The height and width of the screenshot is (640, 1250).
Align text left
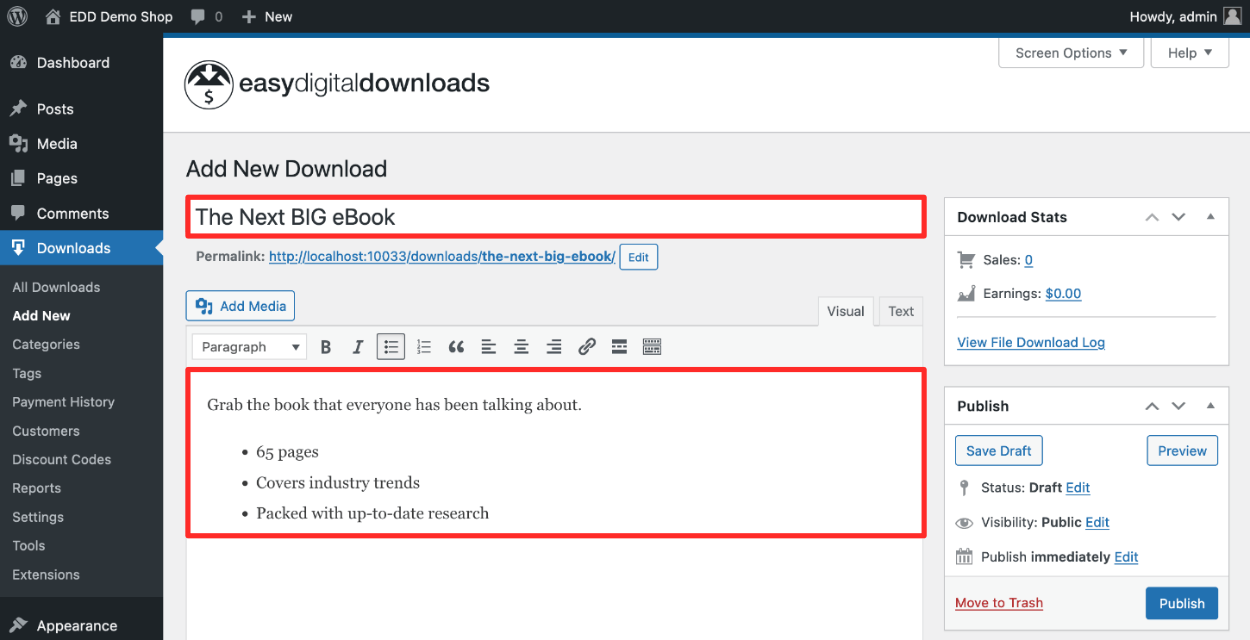(x=488, y=347)
